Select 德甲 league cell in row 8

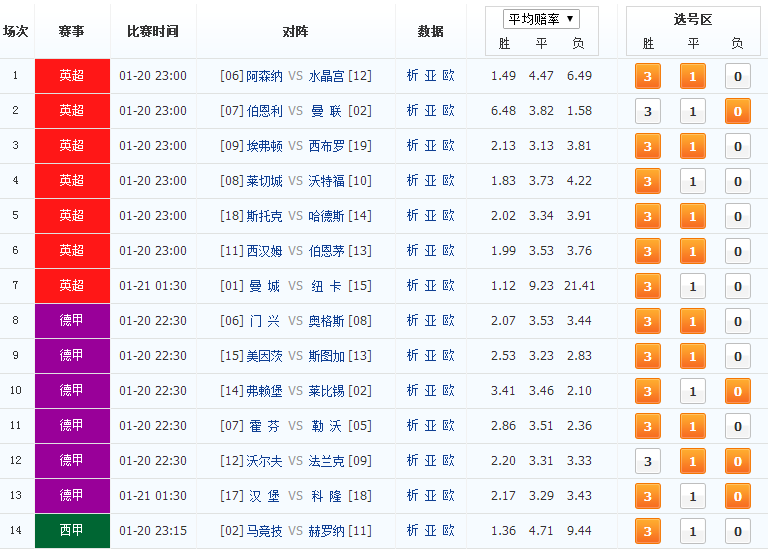72,321
